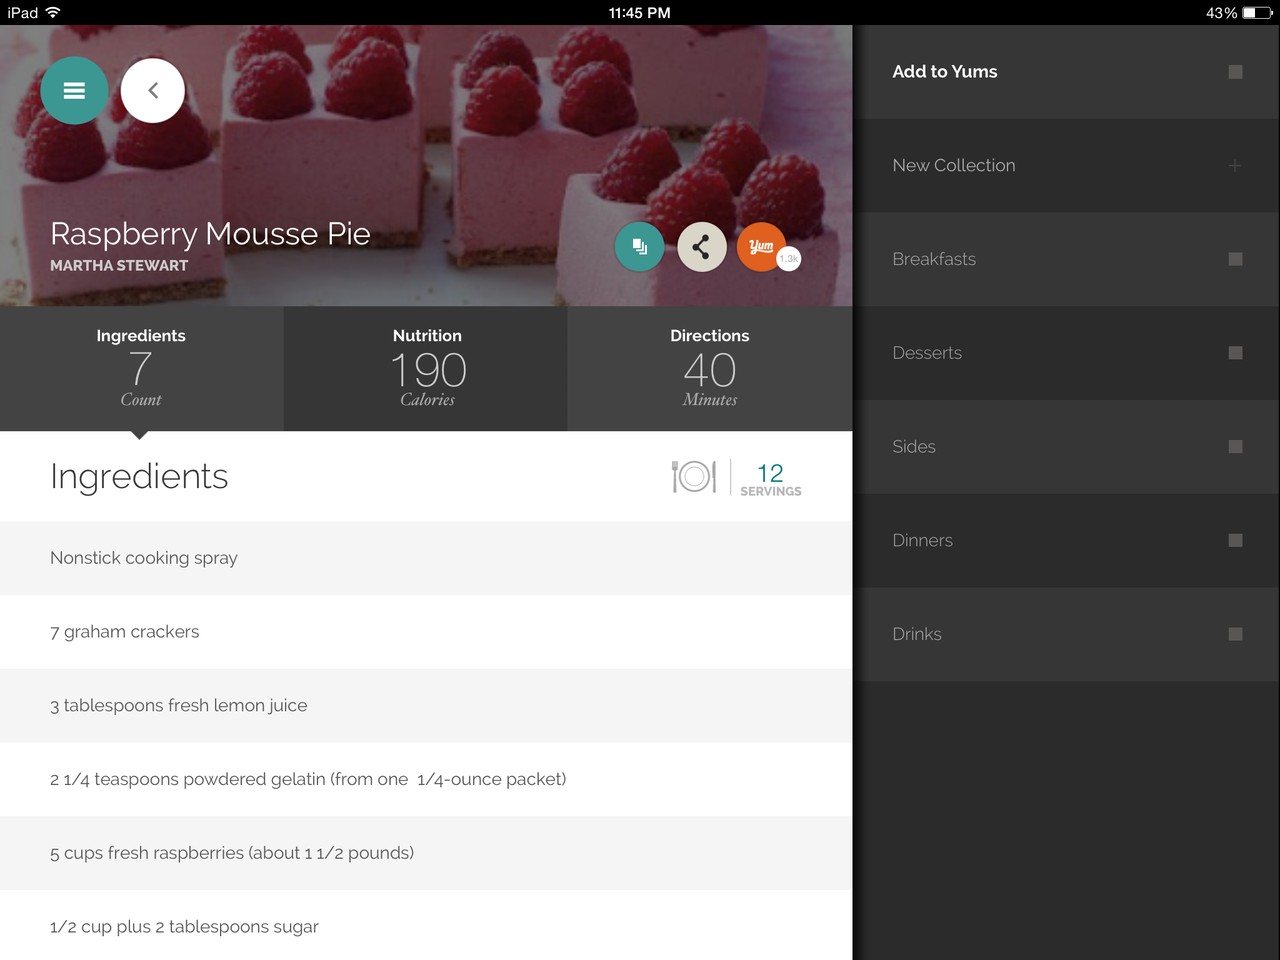Image resolution: width=1280 pixels, height=960 pixels.
Task: Click the plus icon beside New Collection
Action: (x=1235, y=166)
